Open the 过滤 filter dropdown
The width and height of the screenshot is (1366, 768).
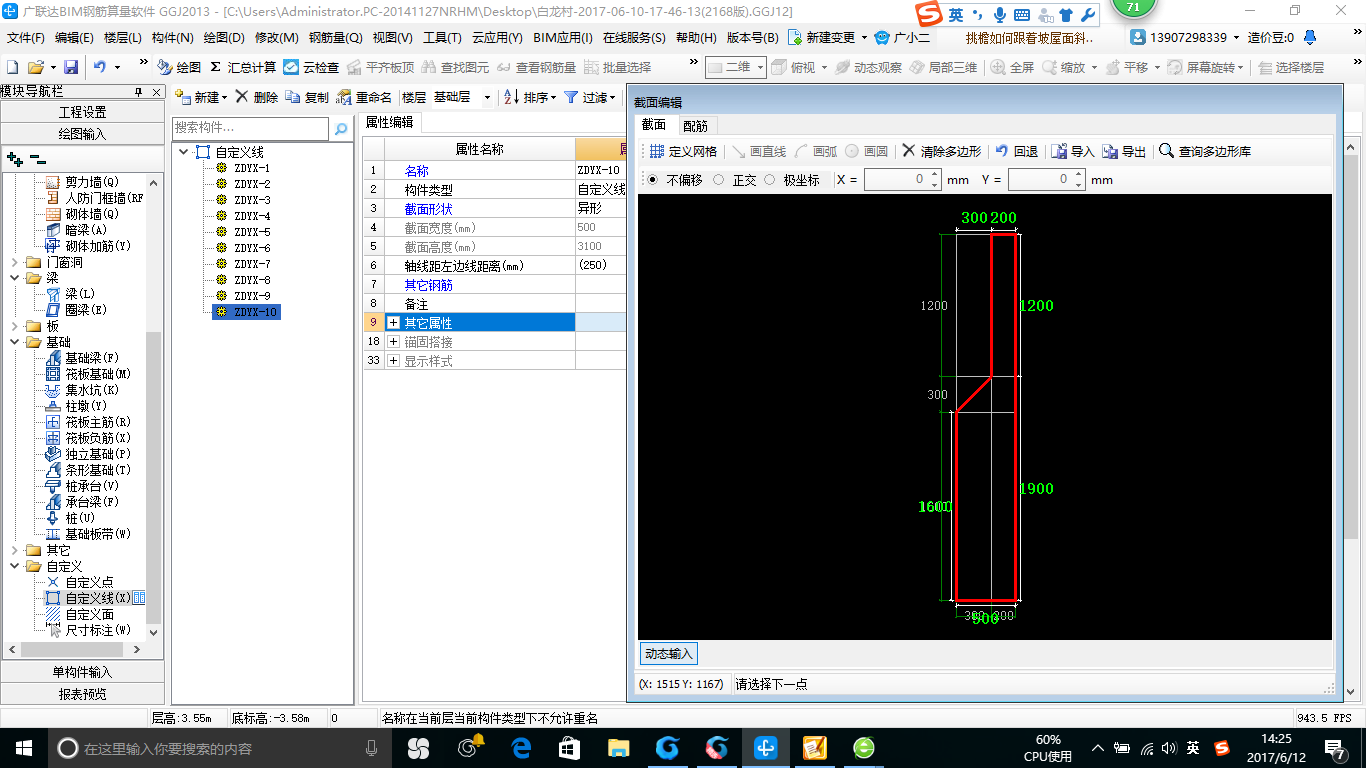[589, 97]
